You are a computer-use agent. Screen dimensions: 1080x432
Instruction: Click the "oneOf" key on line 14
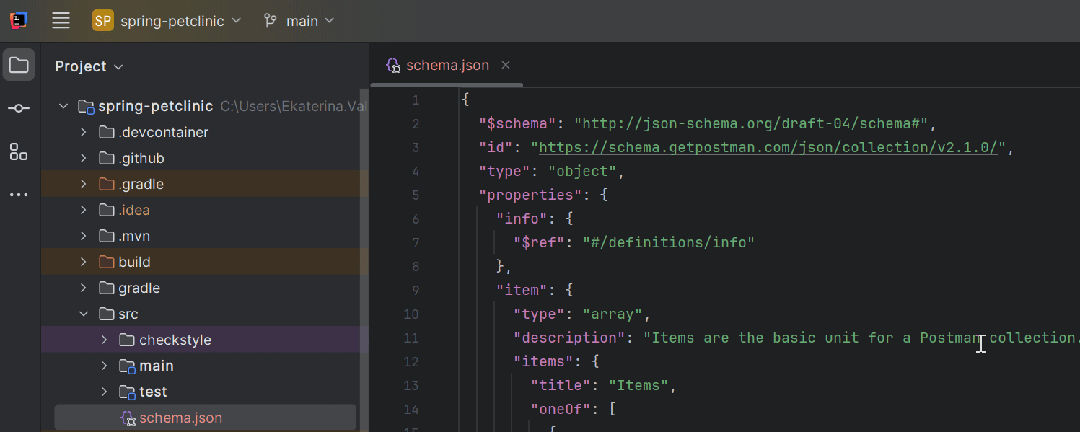point(561,409)
